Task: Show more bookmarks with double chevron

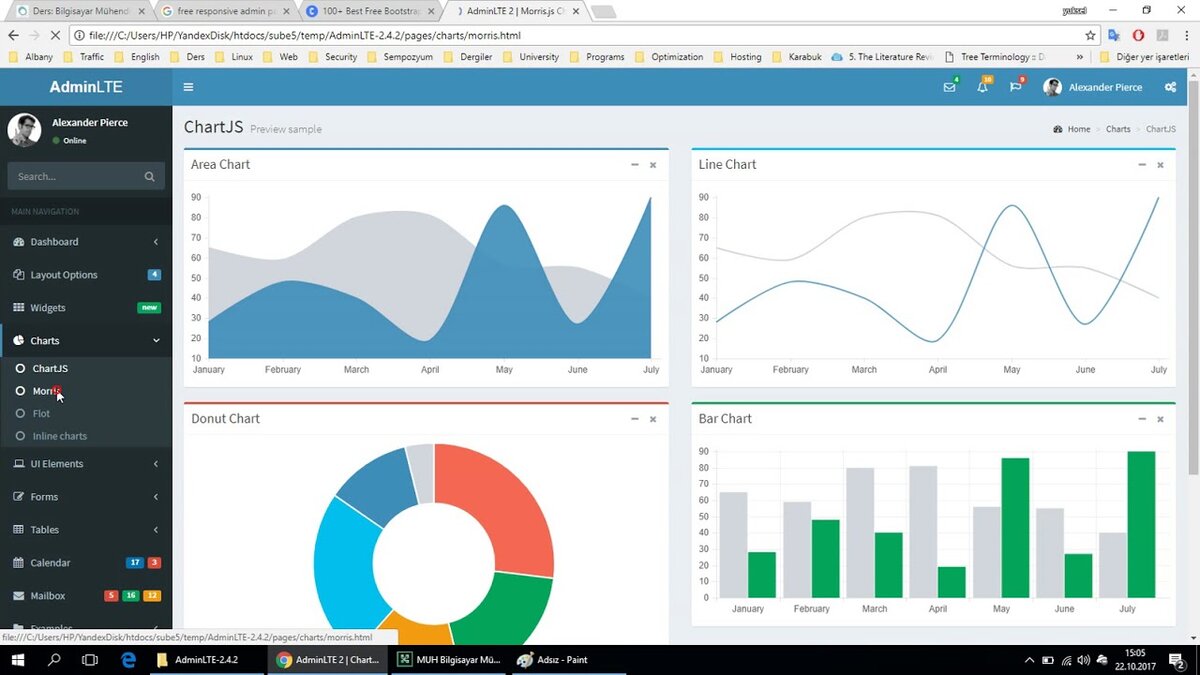Action: point(1079,58)
